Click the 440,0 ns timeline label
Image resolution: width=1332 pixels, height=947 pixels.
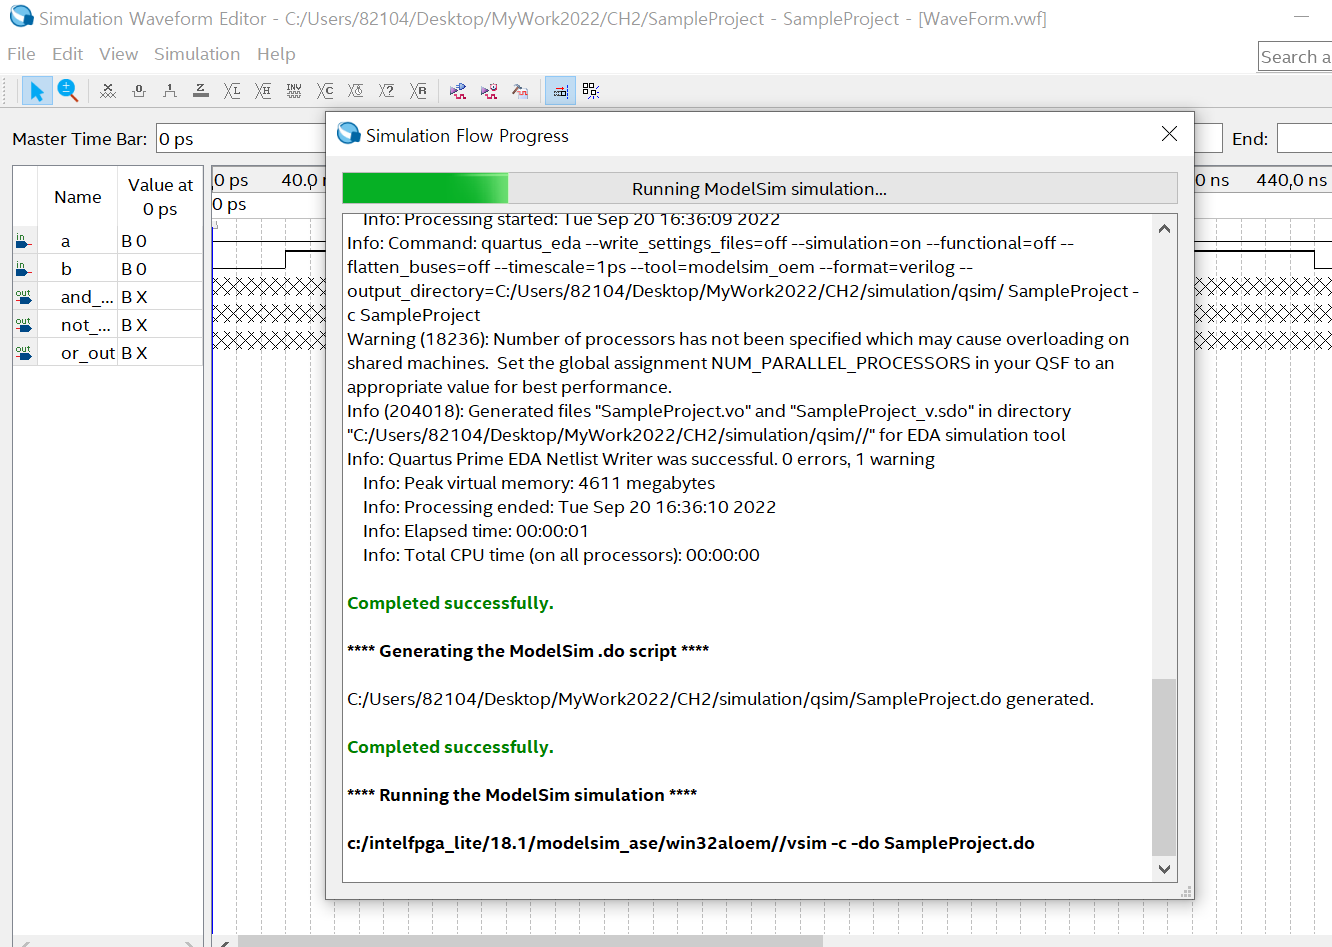[x=1291, y=180]
